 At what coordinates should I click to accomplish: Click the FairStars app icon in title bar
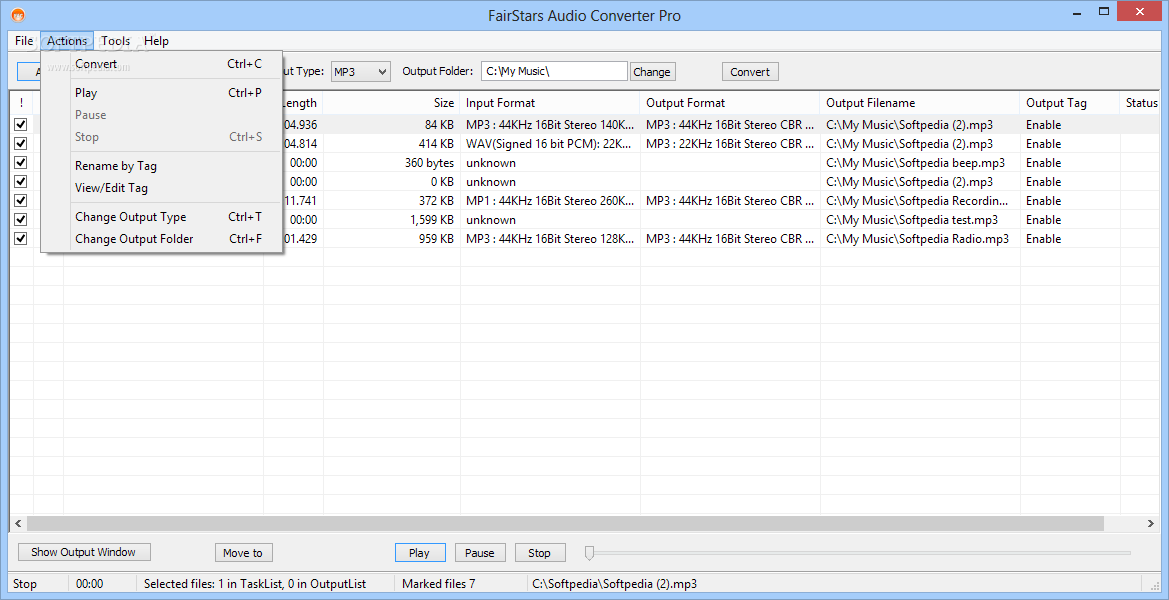19,14
